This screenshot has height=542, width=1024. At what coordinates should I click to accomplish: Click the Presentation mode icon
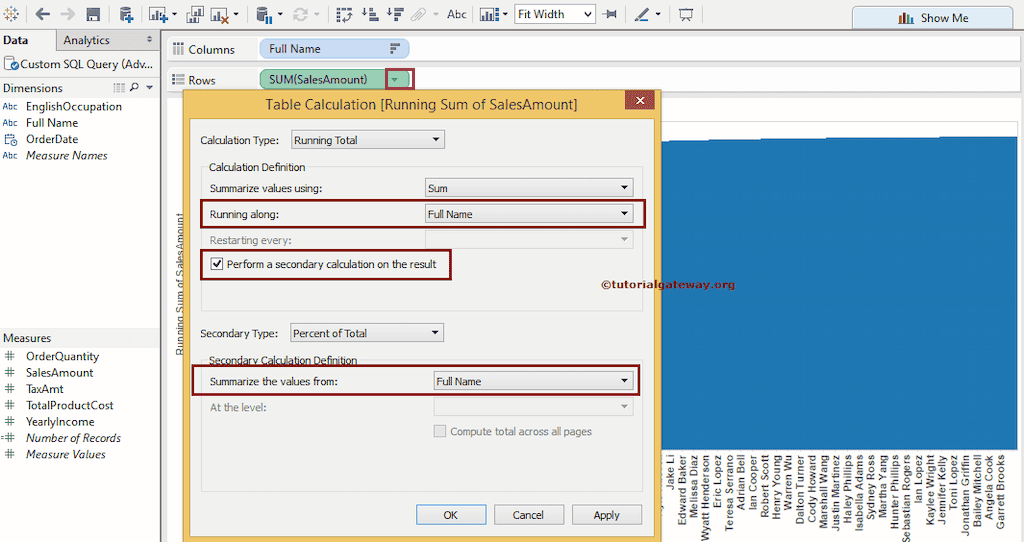686,15
